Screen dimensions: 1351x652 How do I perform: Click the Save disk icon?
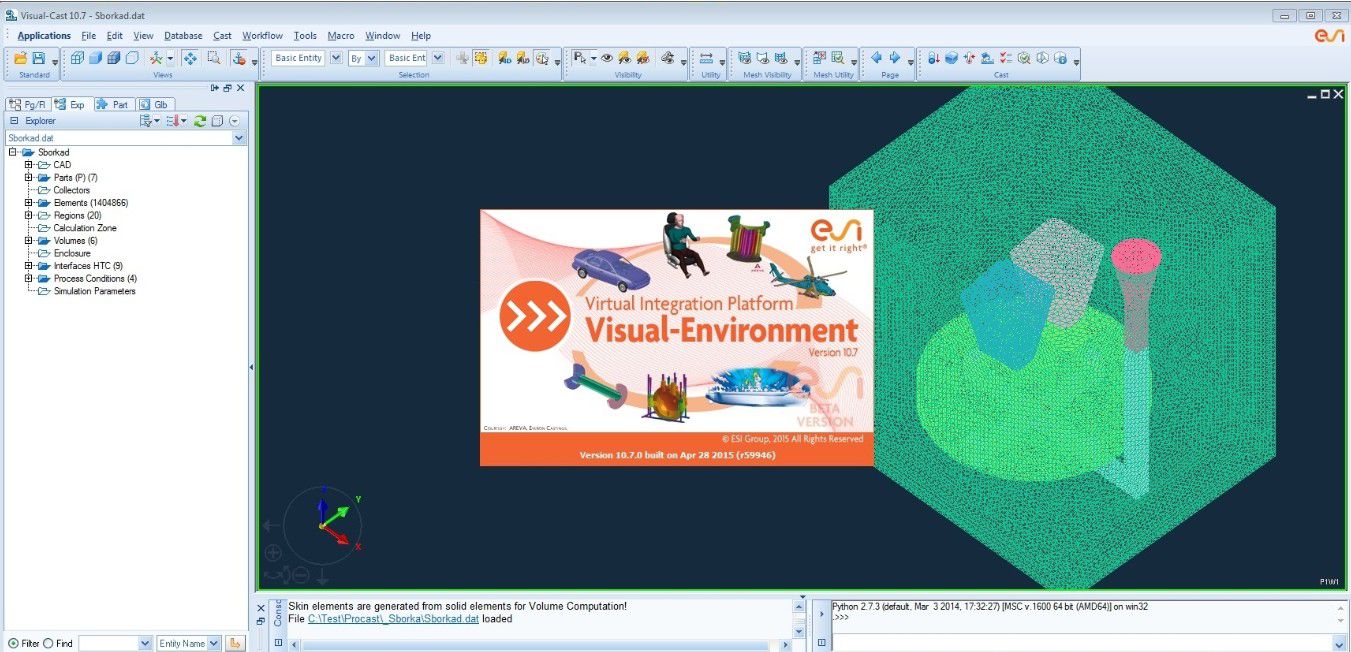coord(38,59)
